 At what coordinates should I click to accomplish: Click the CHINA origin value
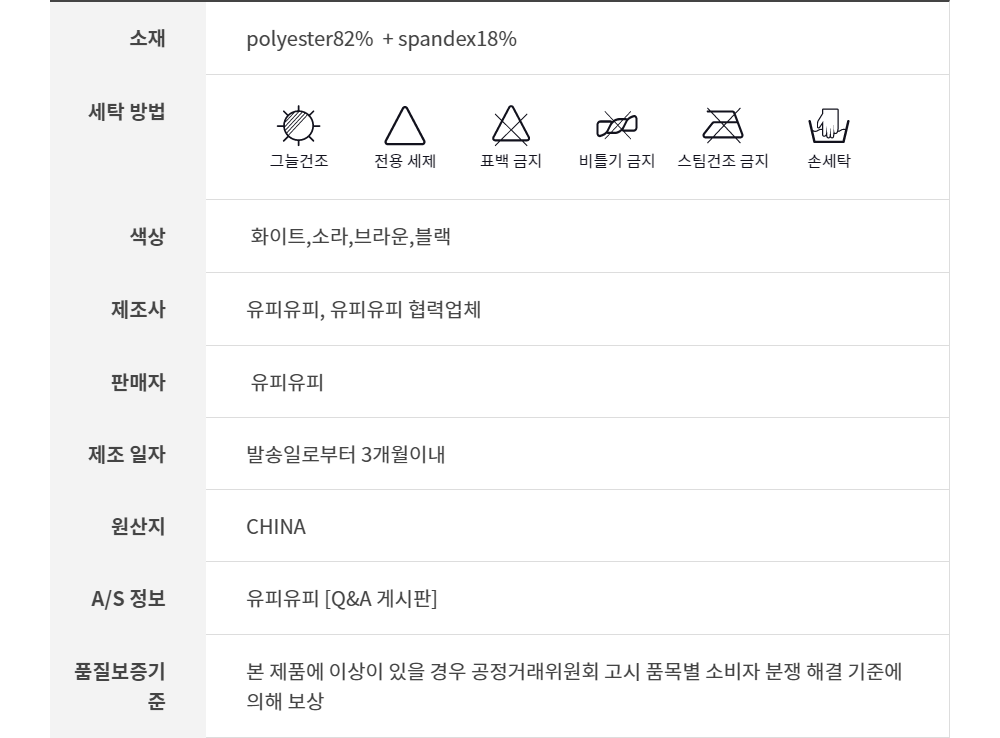[x=276, y=526]
